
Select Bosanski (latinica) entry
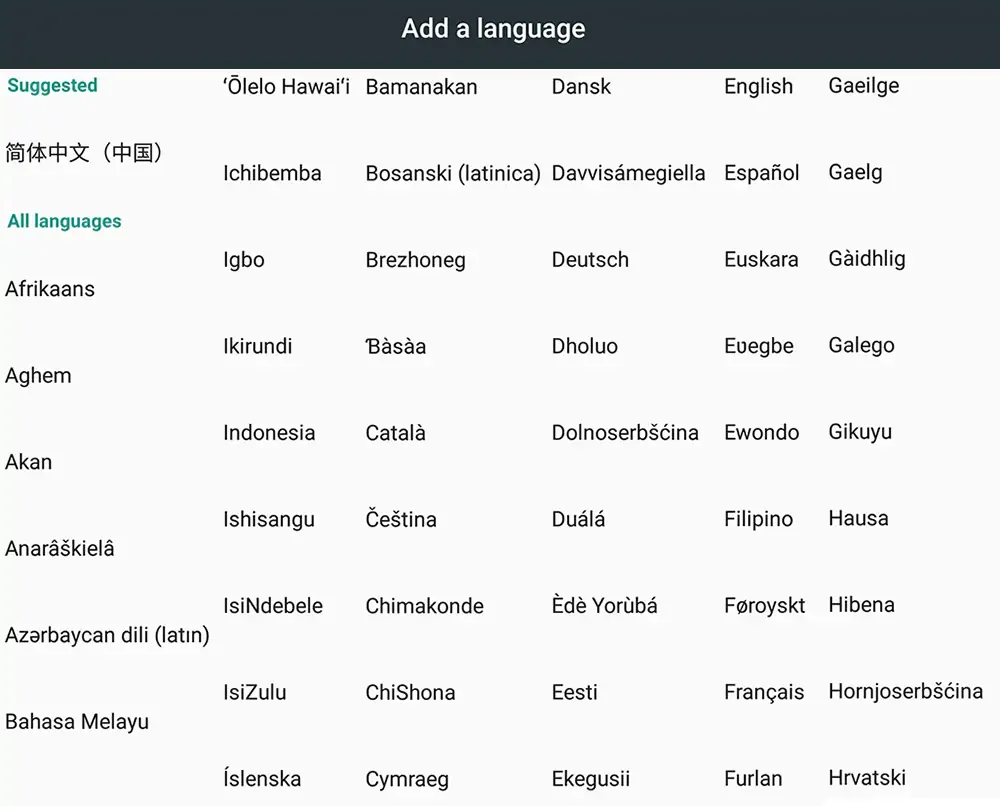point(453,173)
